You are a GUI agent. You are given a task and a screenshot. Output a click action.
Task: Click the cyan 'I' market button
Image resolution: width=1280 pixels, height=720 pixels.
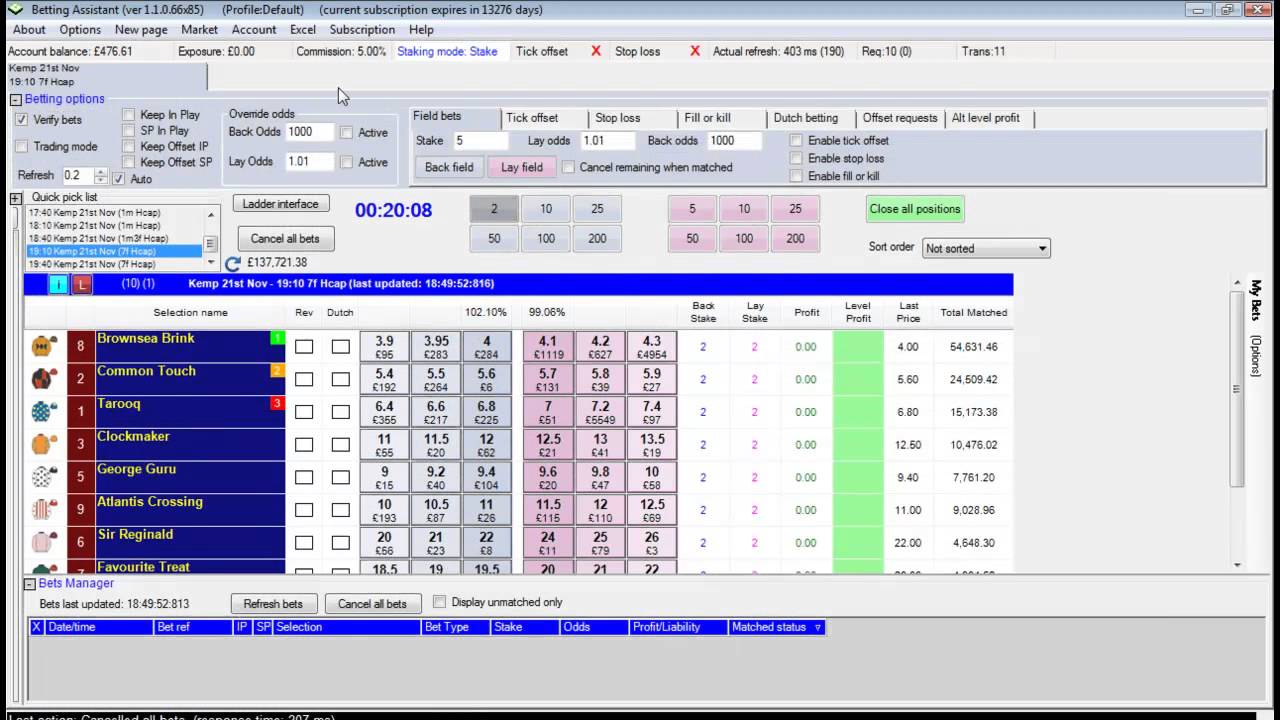point(59,284)
